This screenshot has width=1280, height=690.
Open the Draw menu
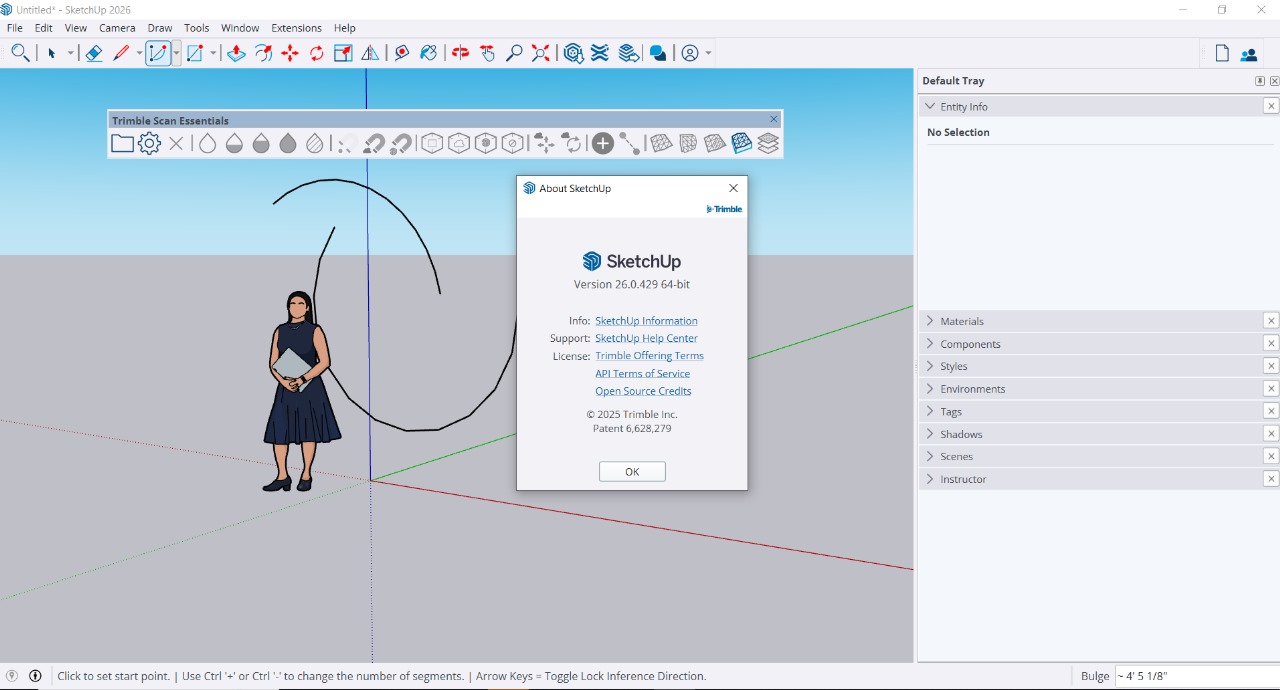[x=160, y=28]
